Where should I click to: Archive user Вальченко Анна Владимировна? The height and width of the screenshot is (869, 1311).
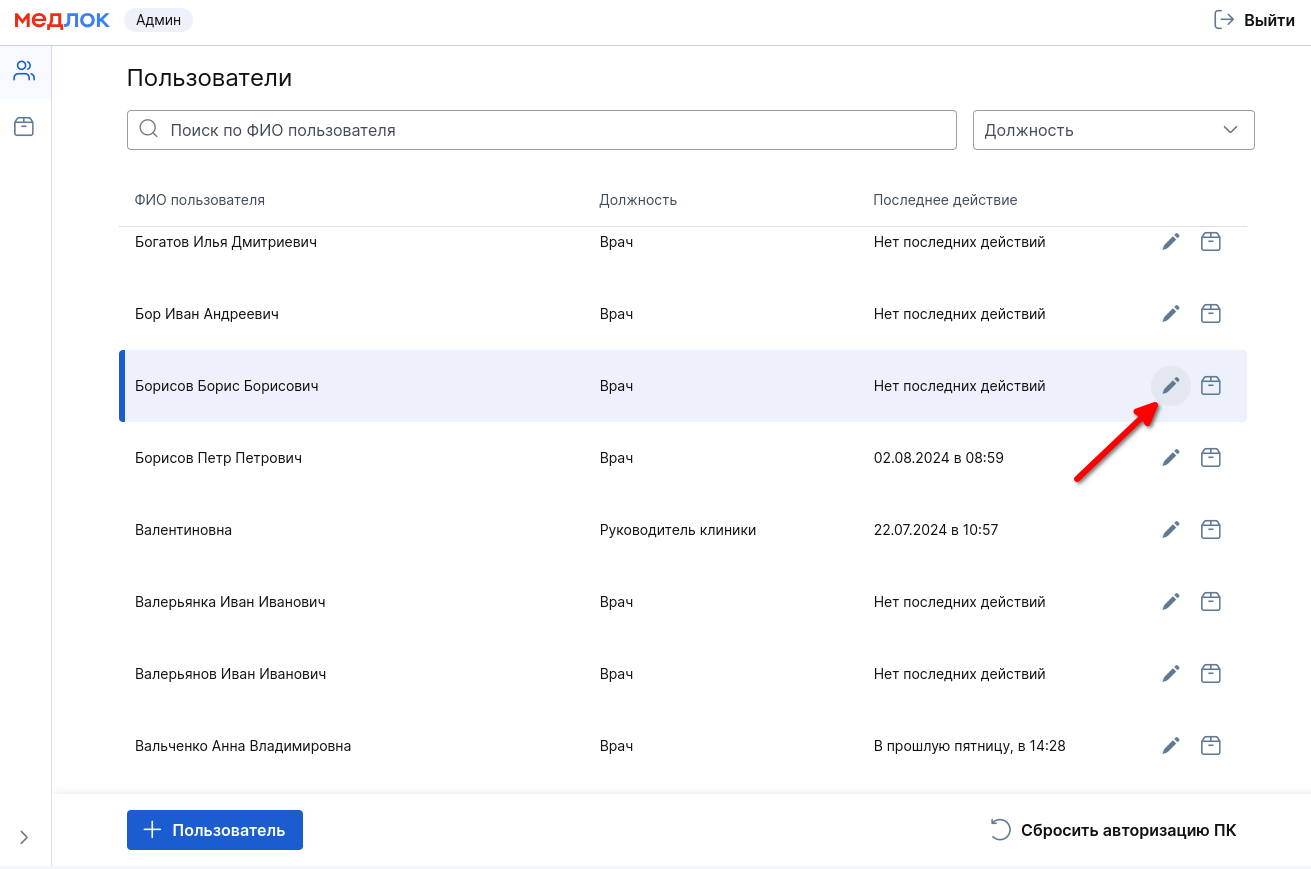tap(1210, 746)
